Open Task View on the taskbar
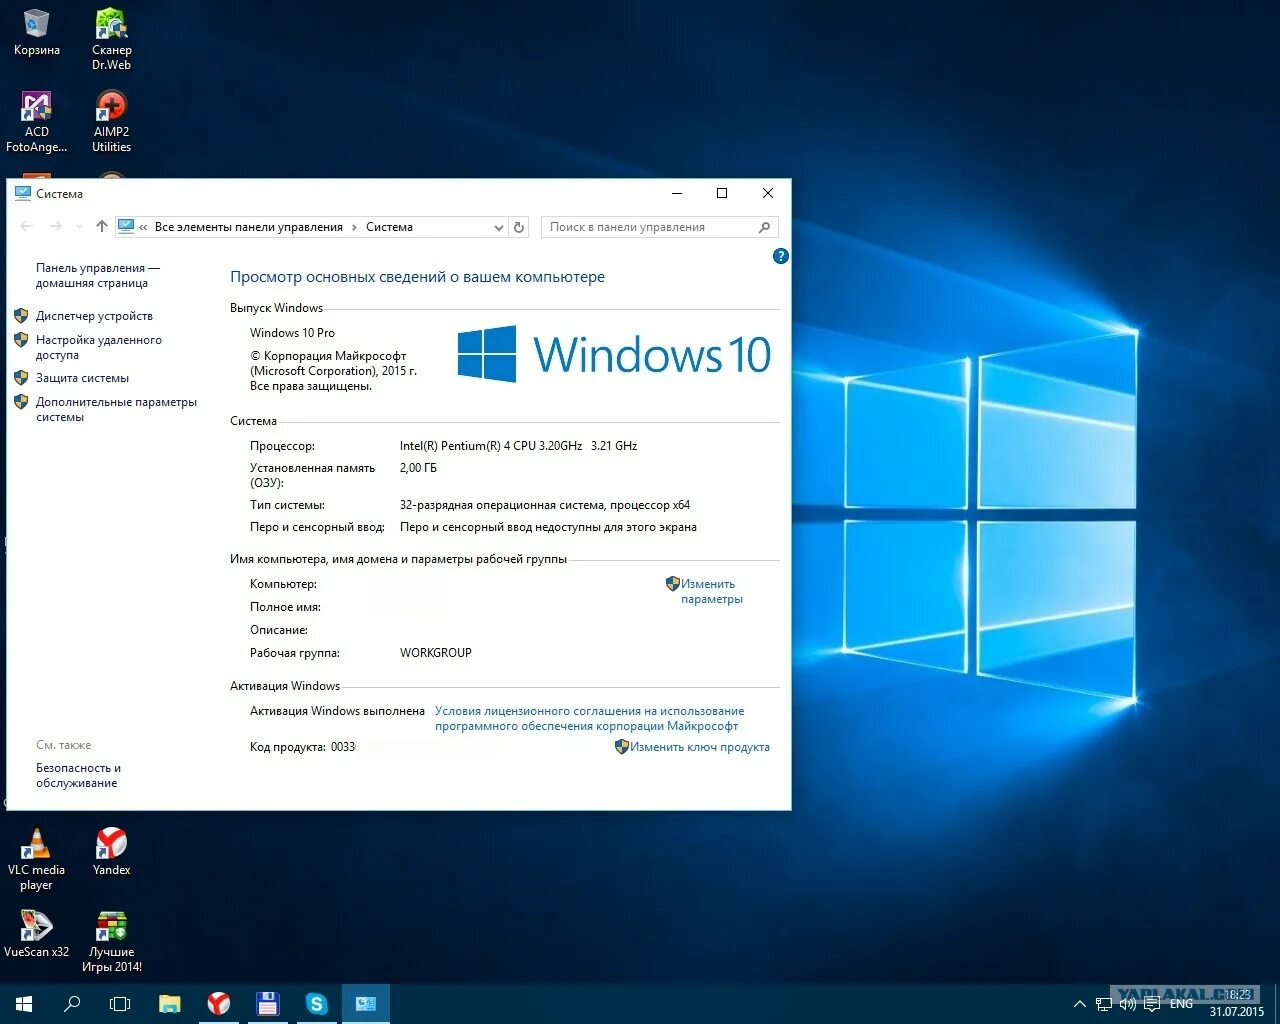The width and height of the screenshot is (1280, 1024). (120, 1003)
